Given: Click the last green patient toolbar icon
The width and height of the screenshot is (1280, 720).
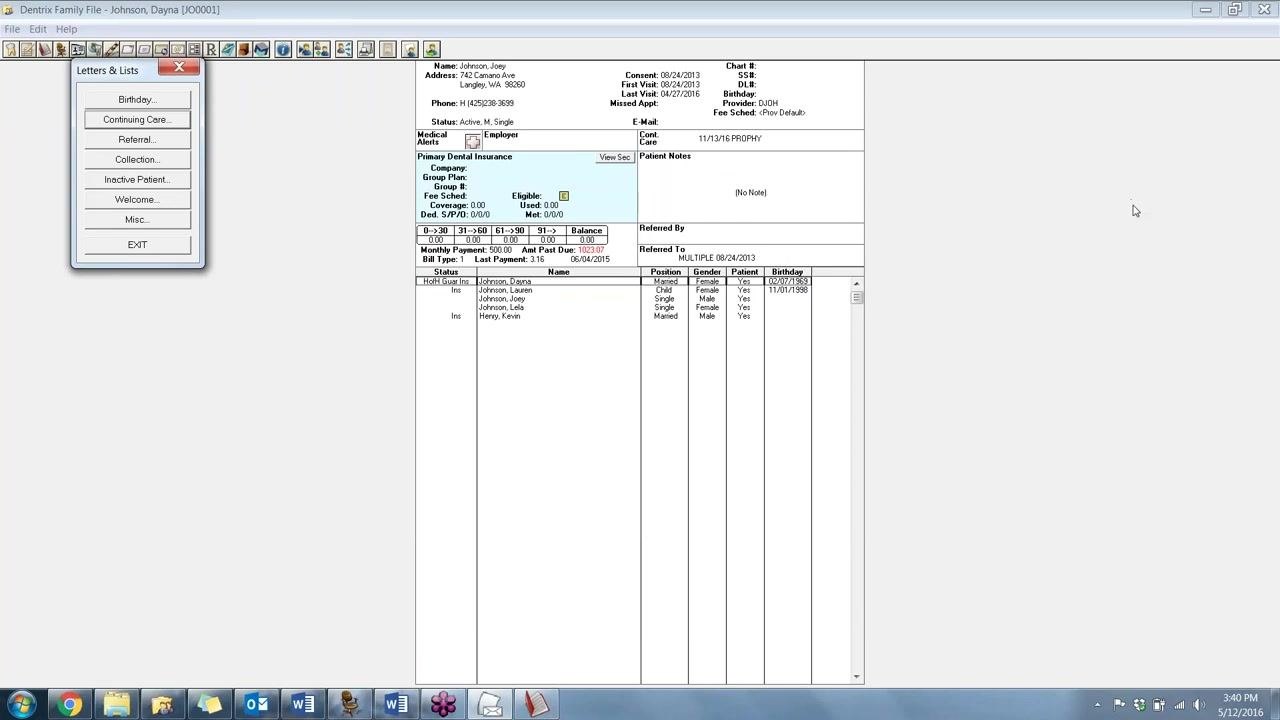Looking at the screenshot, I should pos(432,49).
